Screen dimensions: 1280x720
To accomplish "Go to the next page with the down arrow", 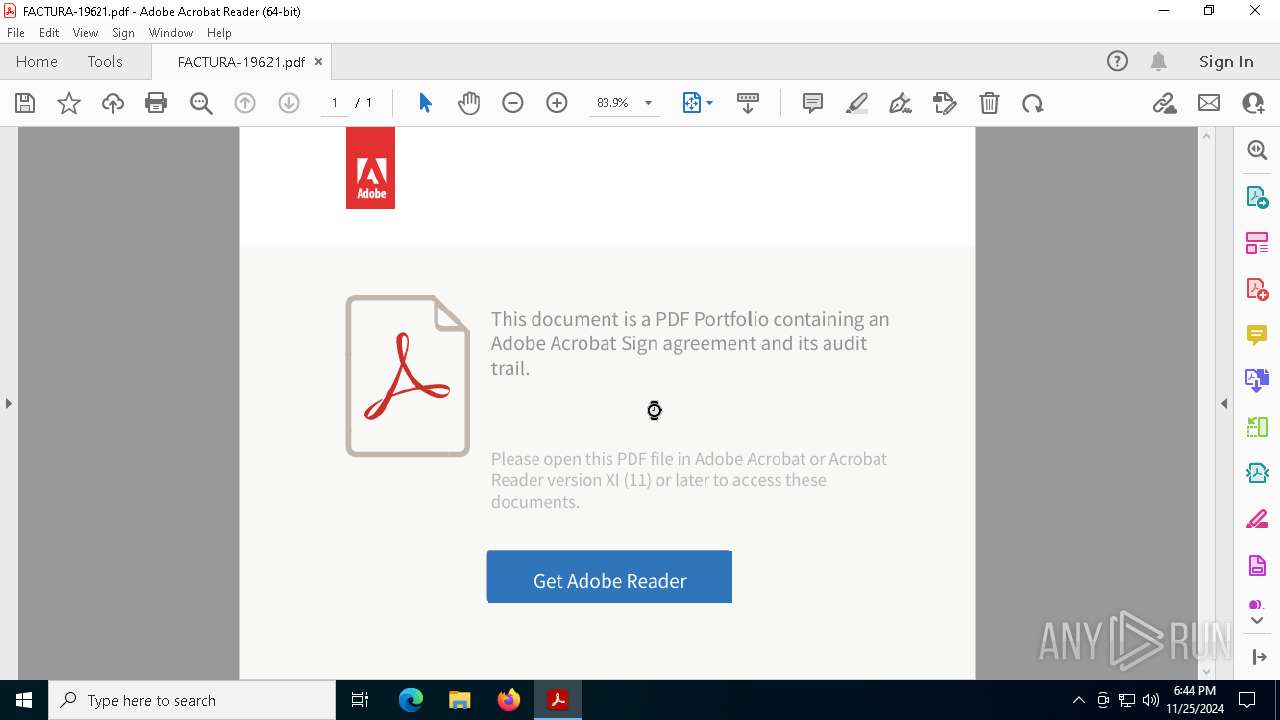I will pyautogui.click(x=289, y=103).
